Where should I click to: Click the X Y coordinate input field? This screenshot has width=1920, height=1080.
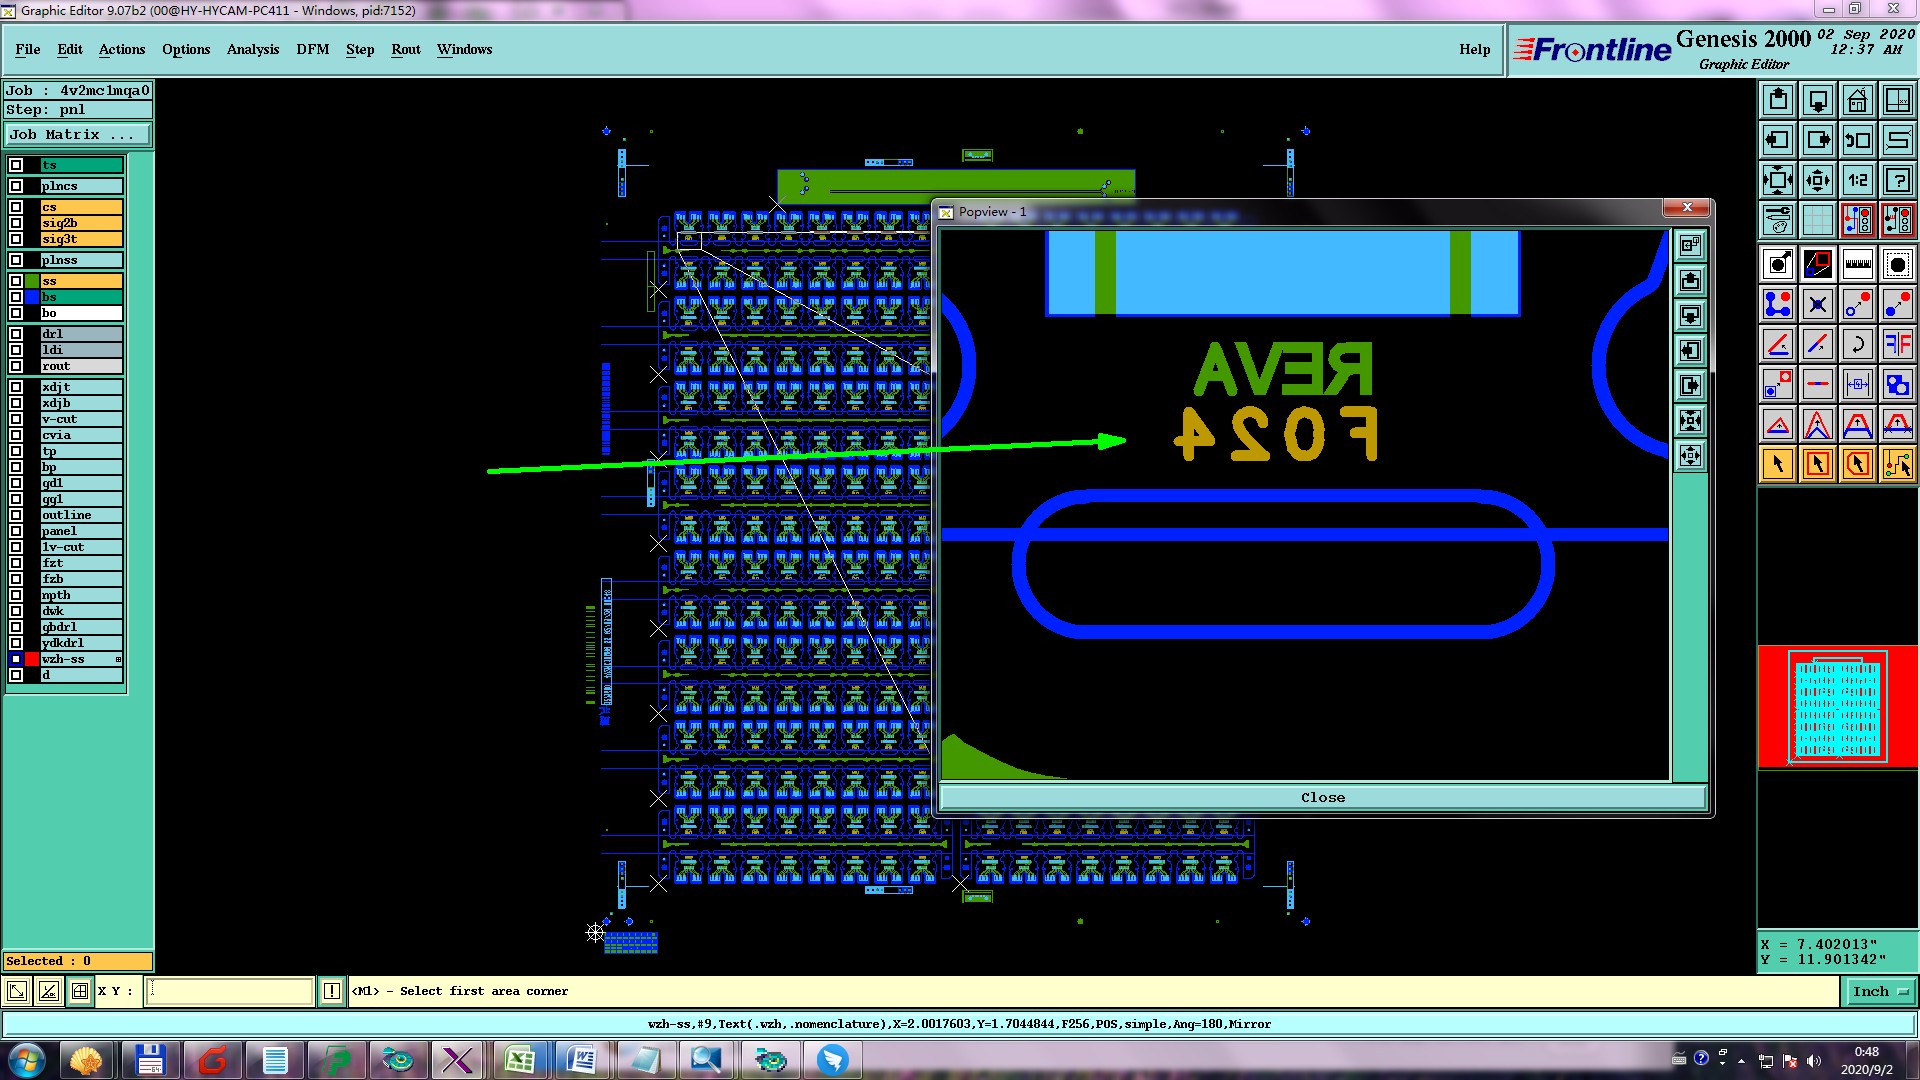click(x=230, y=991)
